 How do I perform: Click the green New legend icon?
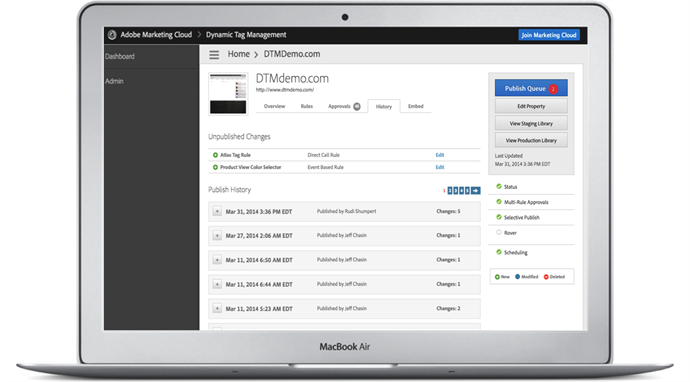click(497, 277)
